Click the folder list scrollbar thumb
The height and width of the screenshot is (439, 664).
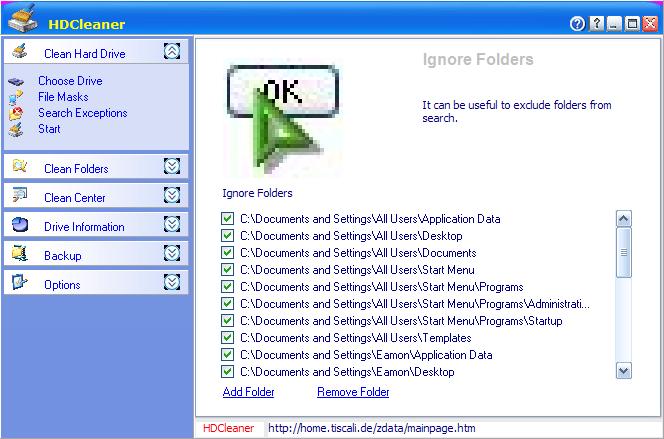coord(624,252)
